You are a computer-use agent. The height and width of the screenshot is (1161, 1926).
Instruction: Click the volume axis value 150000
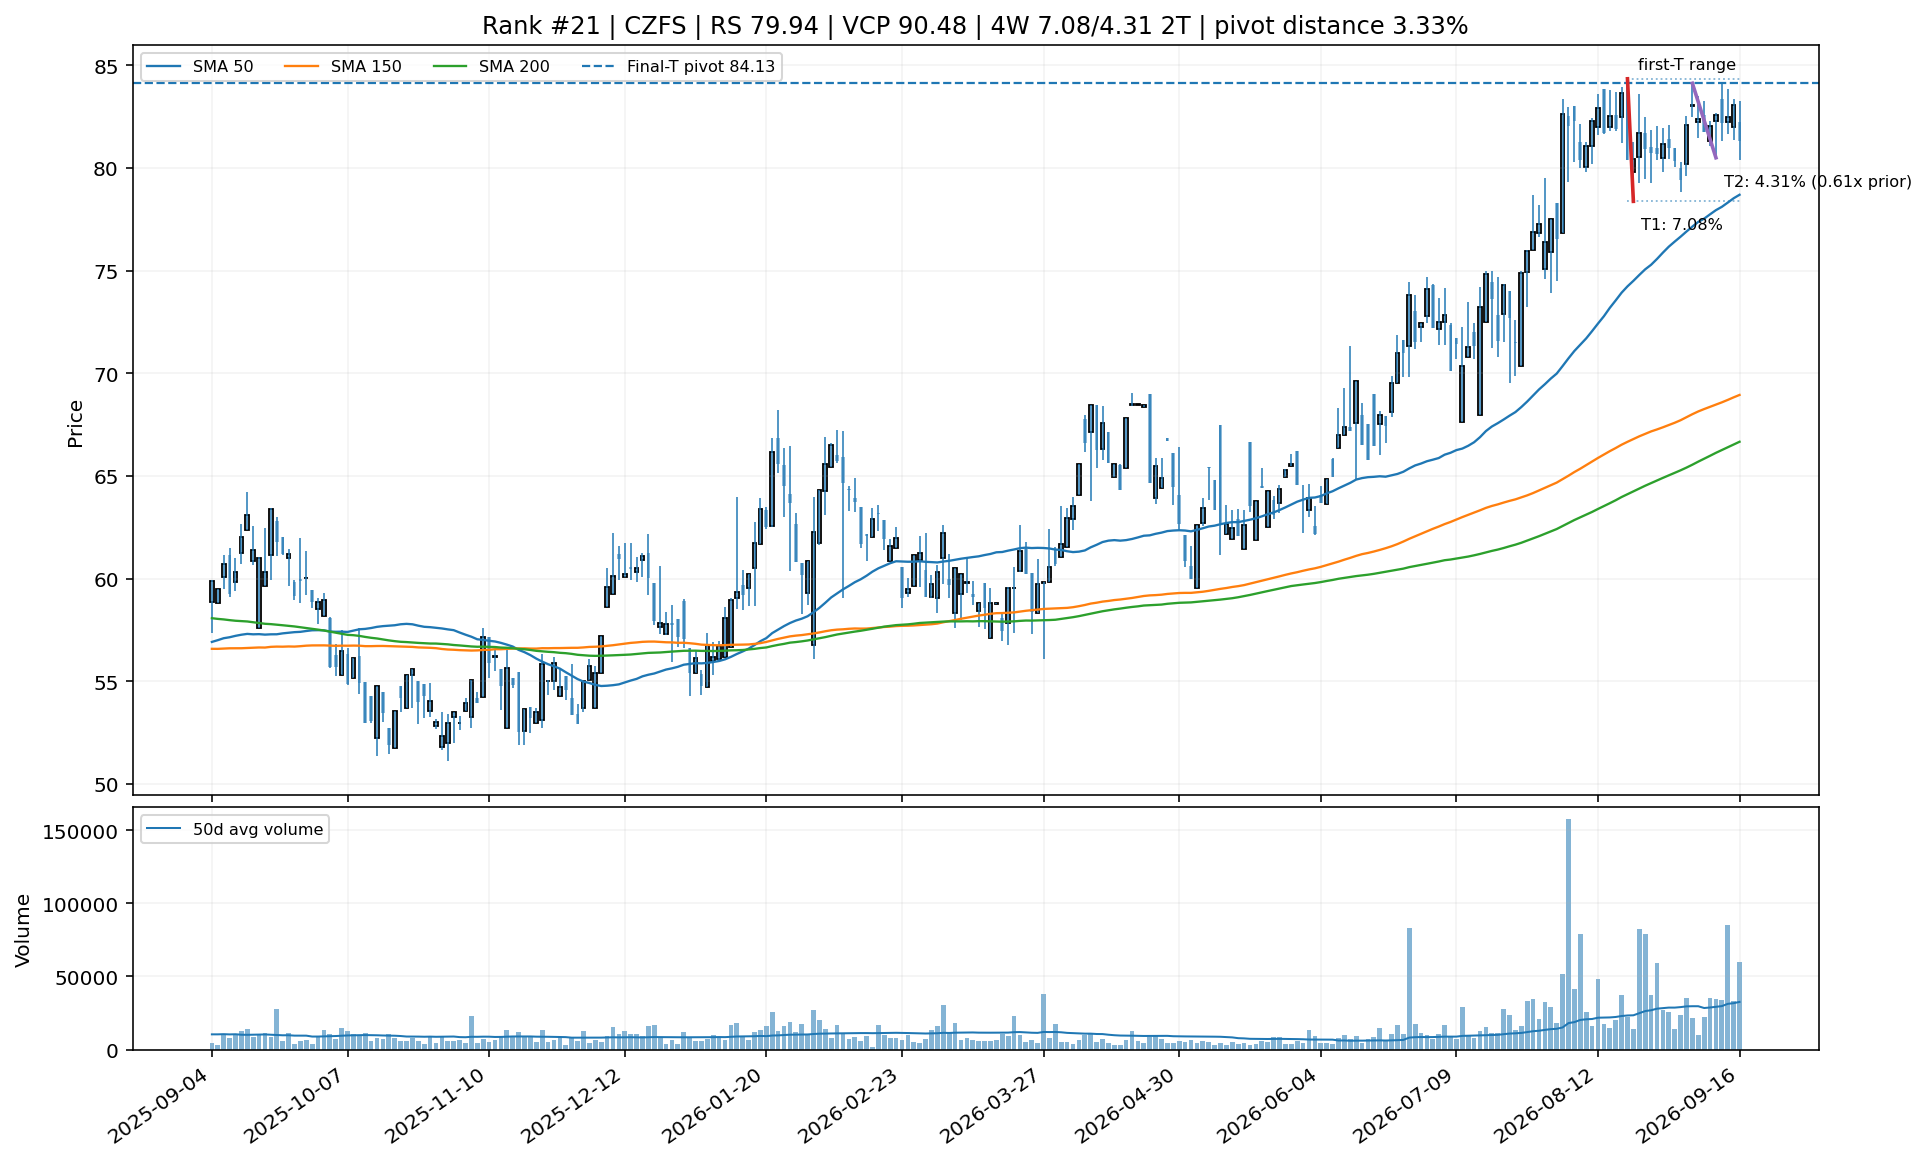coord(79,832)
